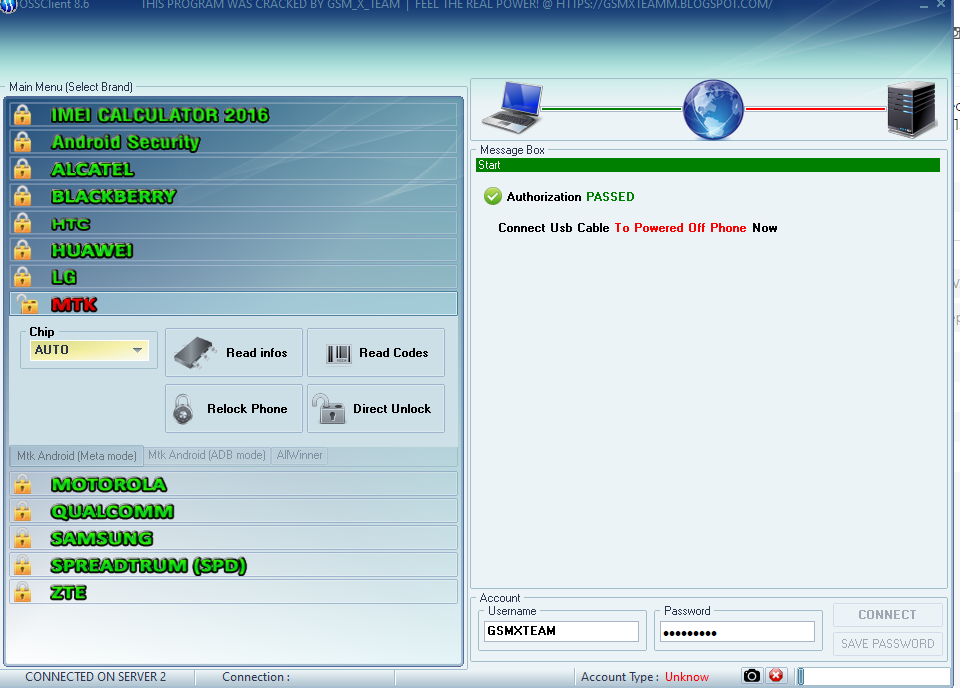Click the Direct Unlock button
The width and height of the screenshot is (960, 688).
point(376,408)
